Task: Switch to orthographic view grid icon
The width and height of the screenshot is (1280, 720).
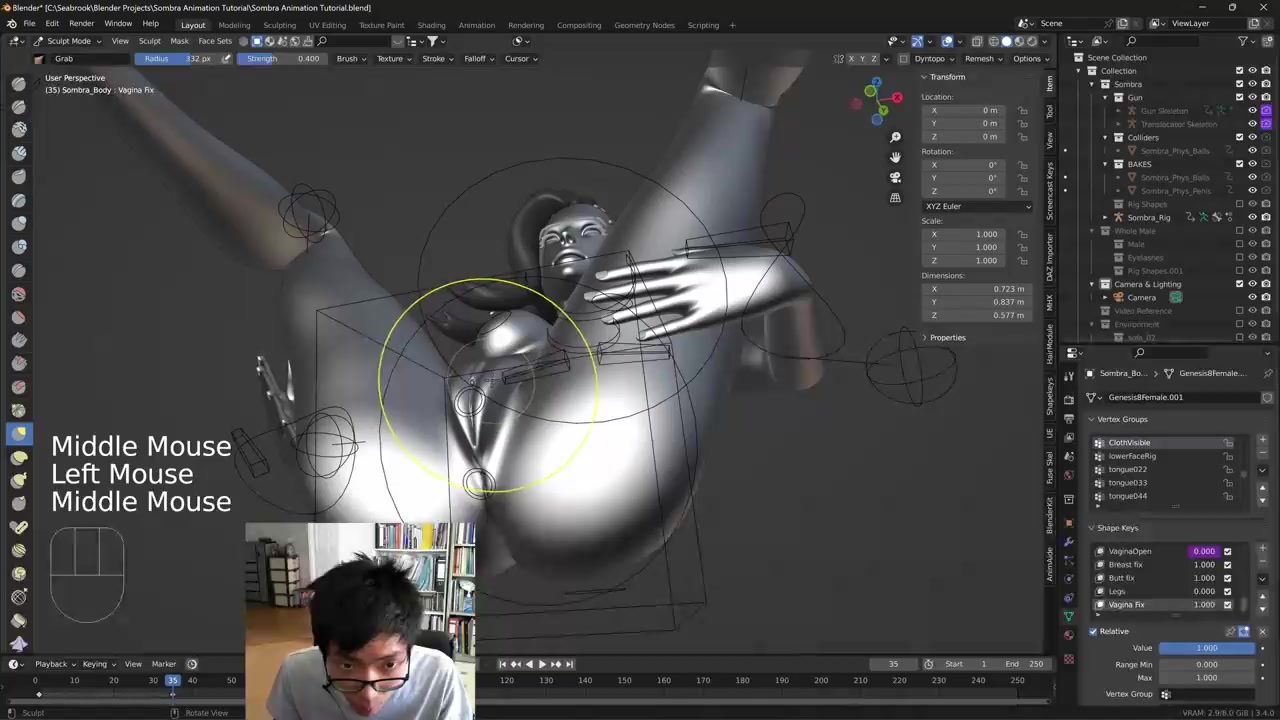Action: click(895, 197)
